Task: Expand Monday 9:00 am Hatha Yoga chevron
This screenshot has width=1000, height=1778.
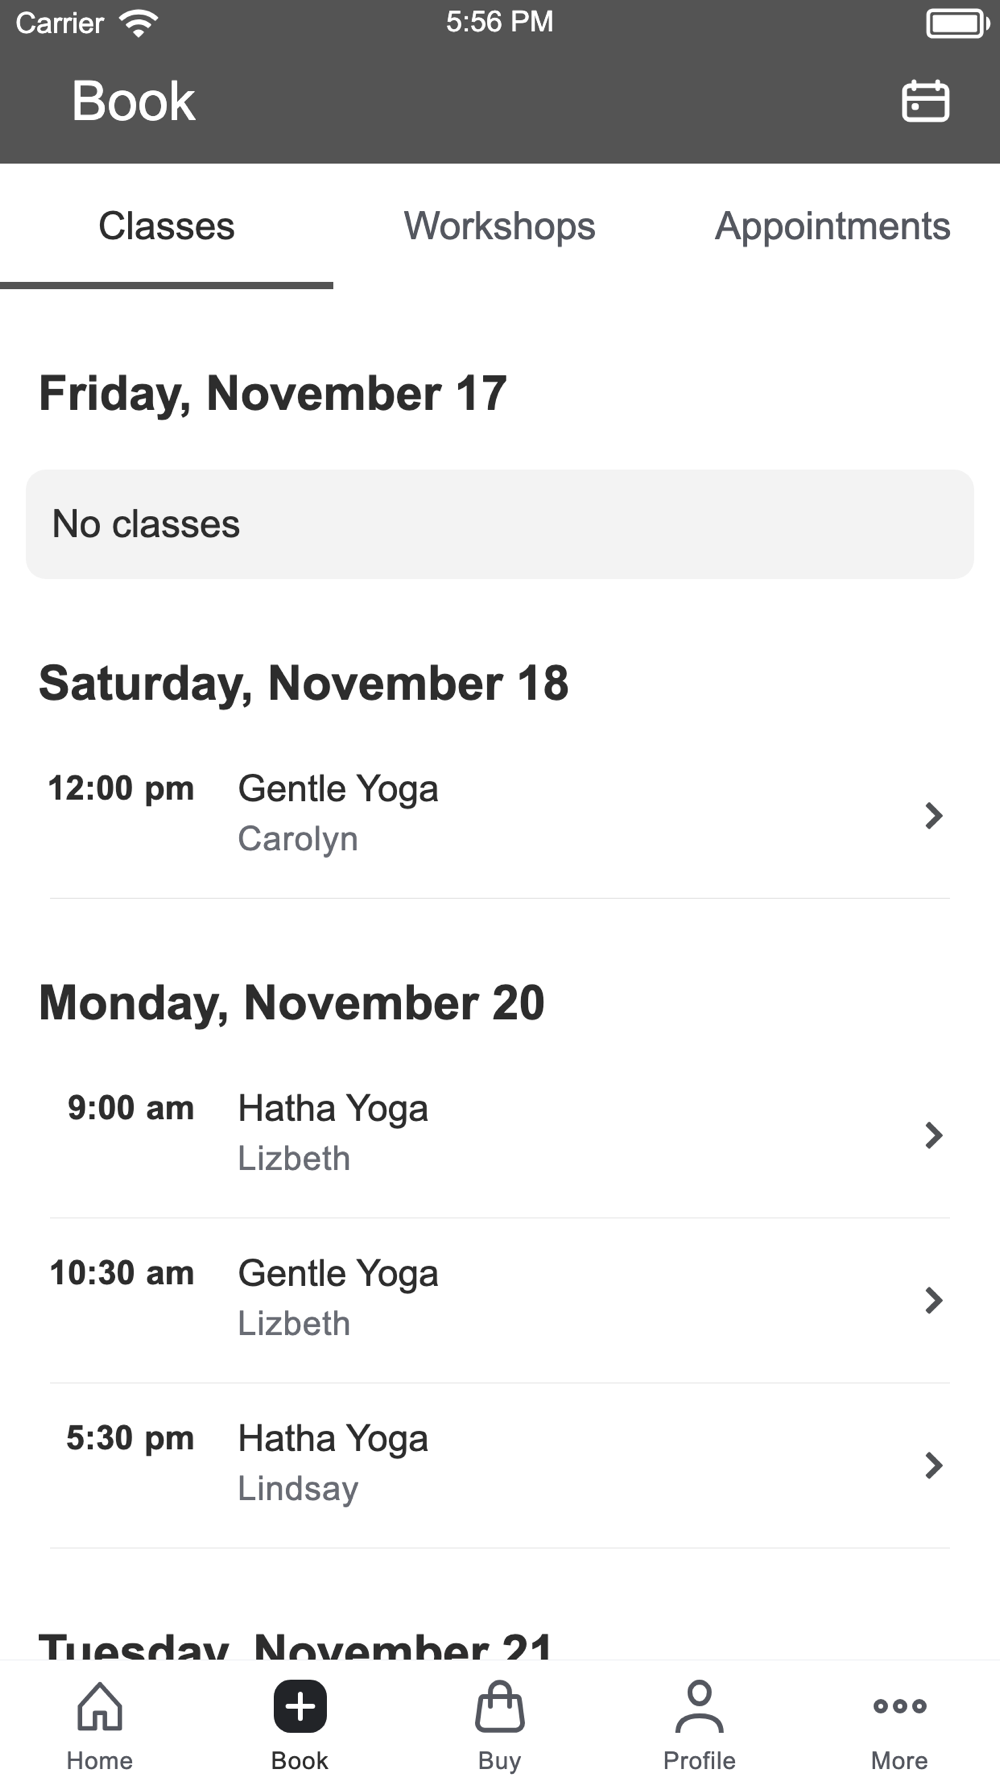Action: [x=934, y=1135]
